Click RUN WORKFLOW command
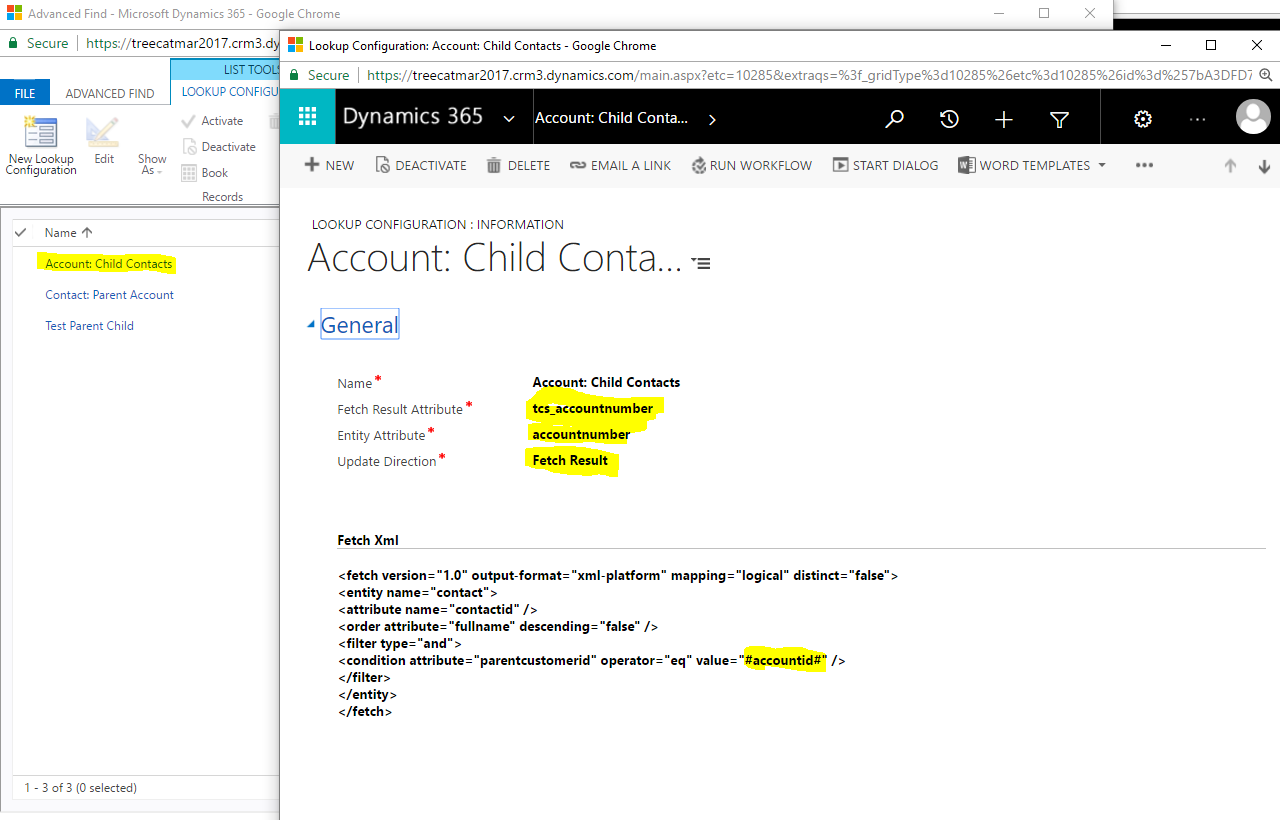This screenshot has height=820, width=1280. (752, 165)
